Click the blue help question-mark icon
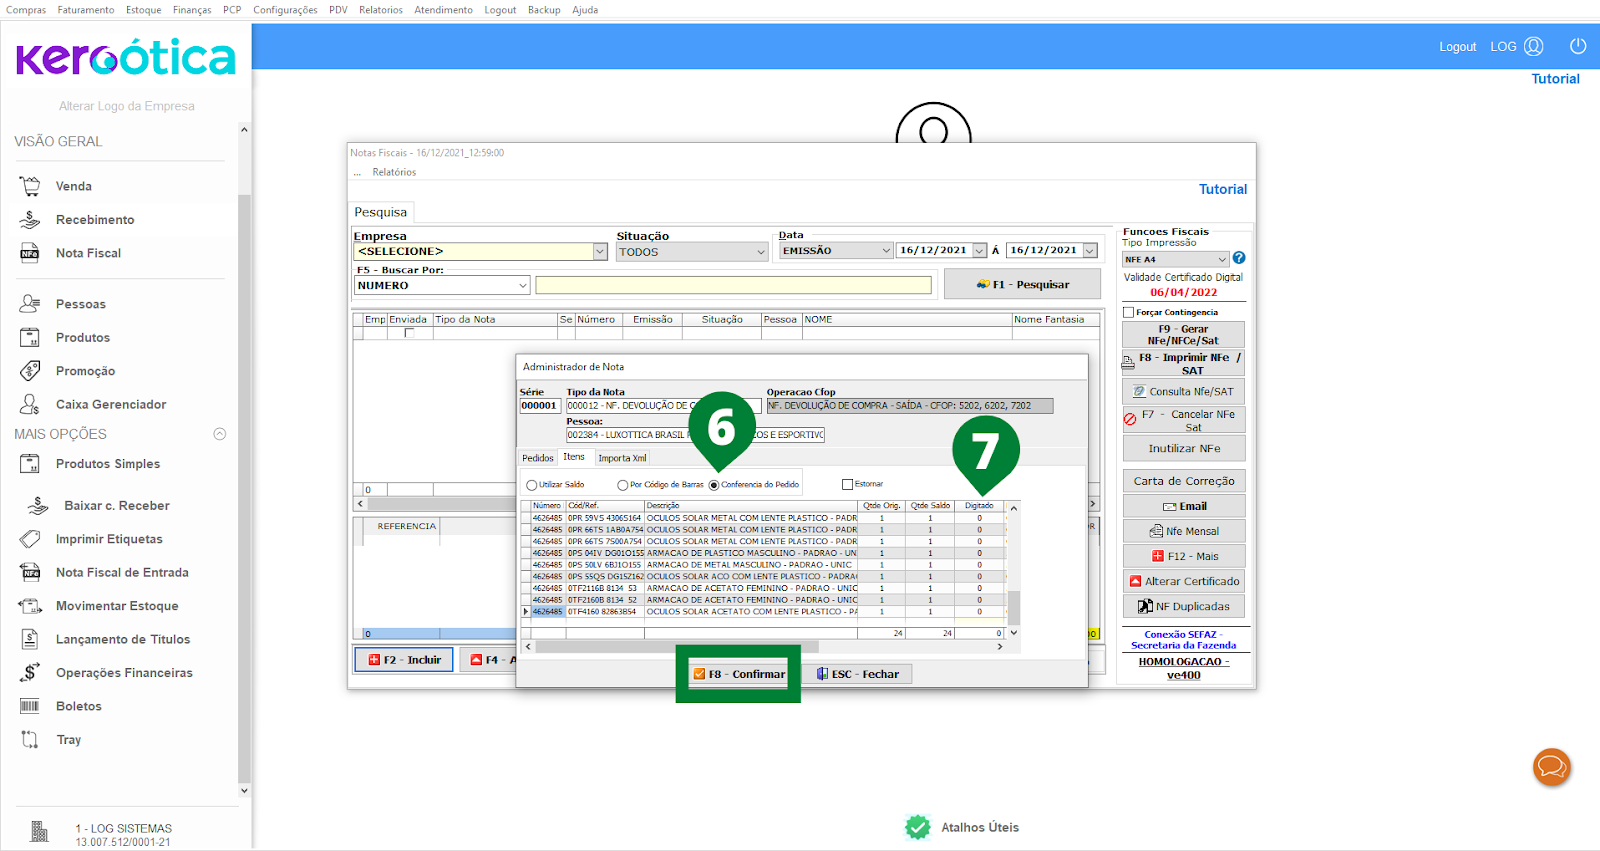Screen dimensions: 1600x851 point(1239,258)
